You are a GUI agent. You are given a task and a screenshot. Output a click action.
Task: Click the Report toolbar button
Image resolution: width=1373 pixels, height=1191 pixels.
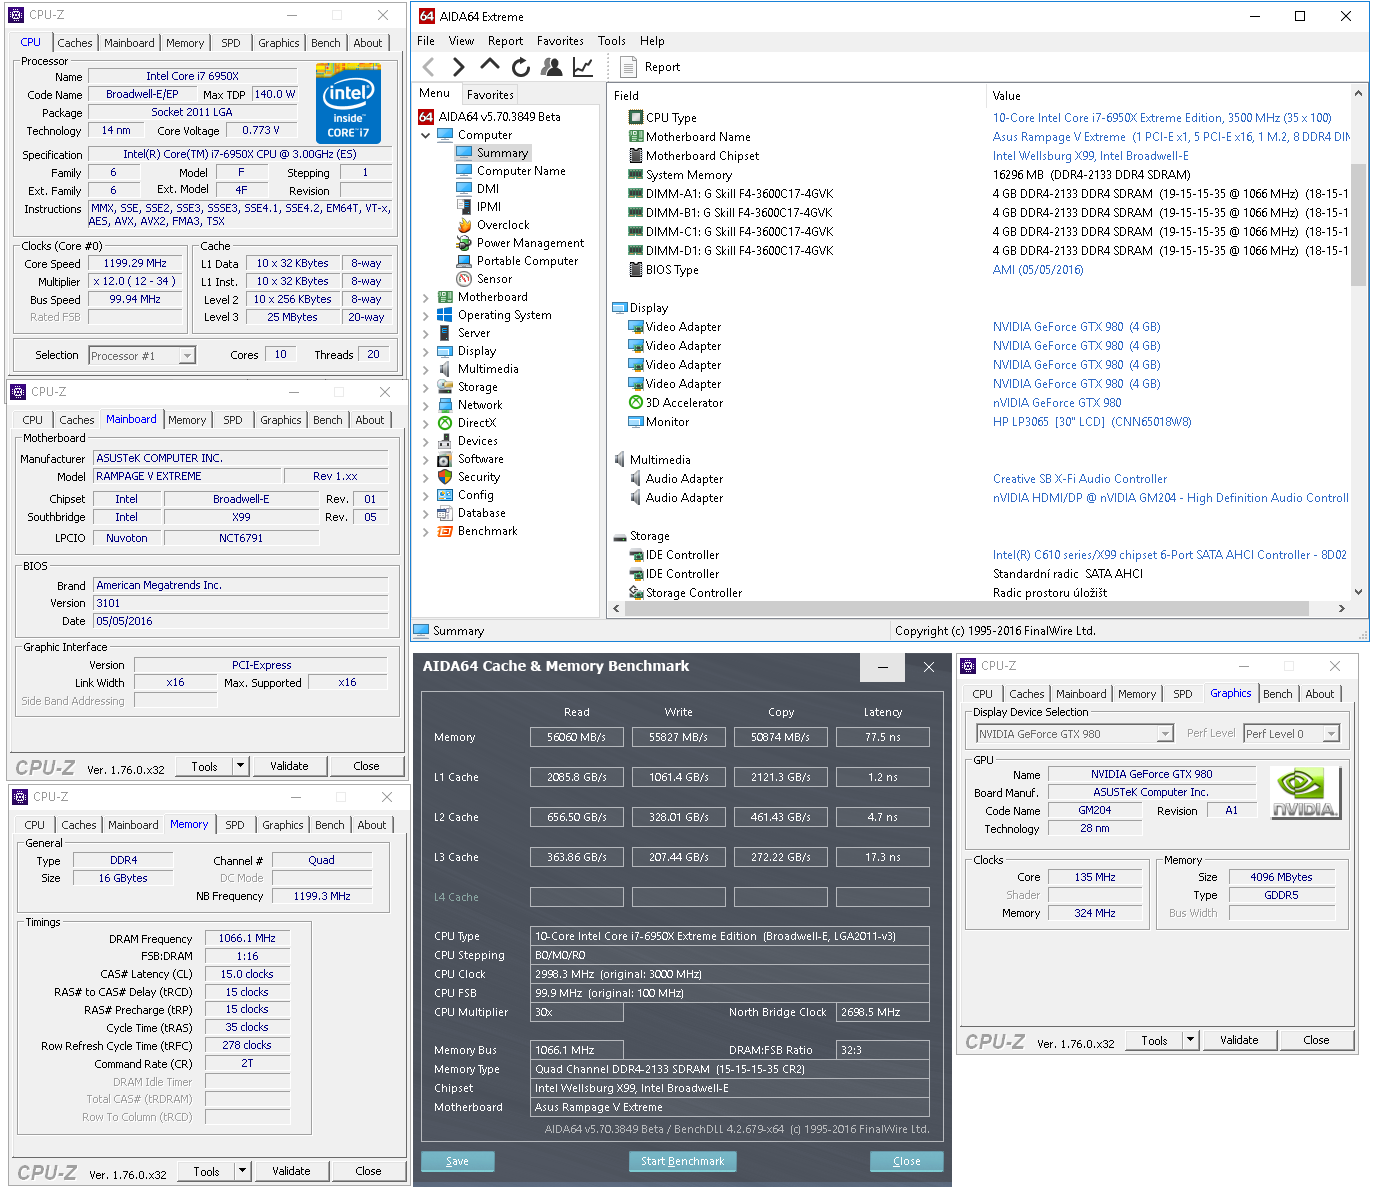coord(650,67)
